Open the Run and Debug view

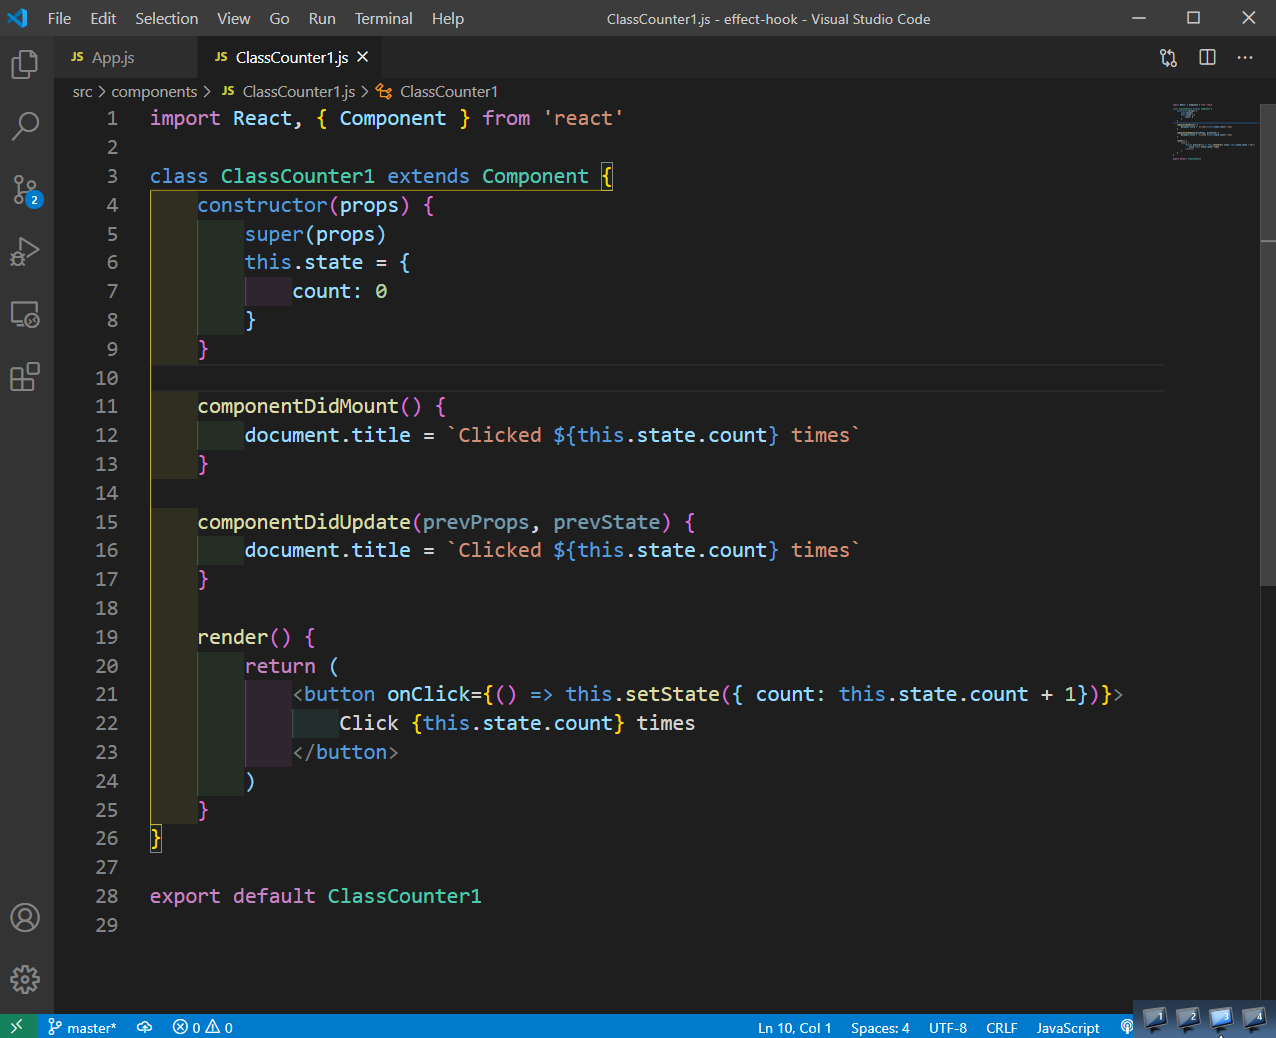tap(25, 251)
